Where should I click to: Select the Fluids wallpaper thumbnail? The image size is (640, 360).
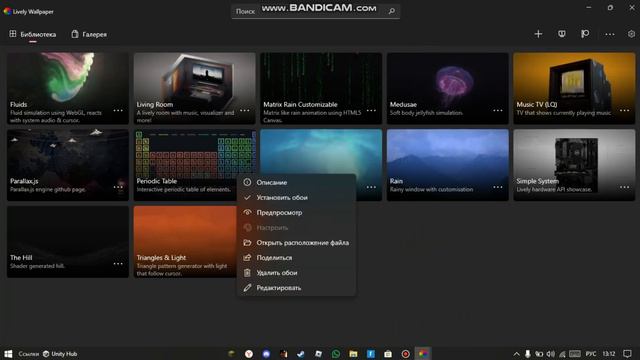tap(68, 88)
